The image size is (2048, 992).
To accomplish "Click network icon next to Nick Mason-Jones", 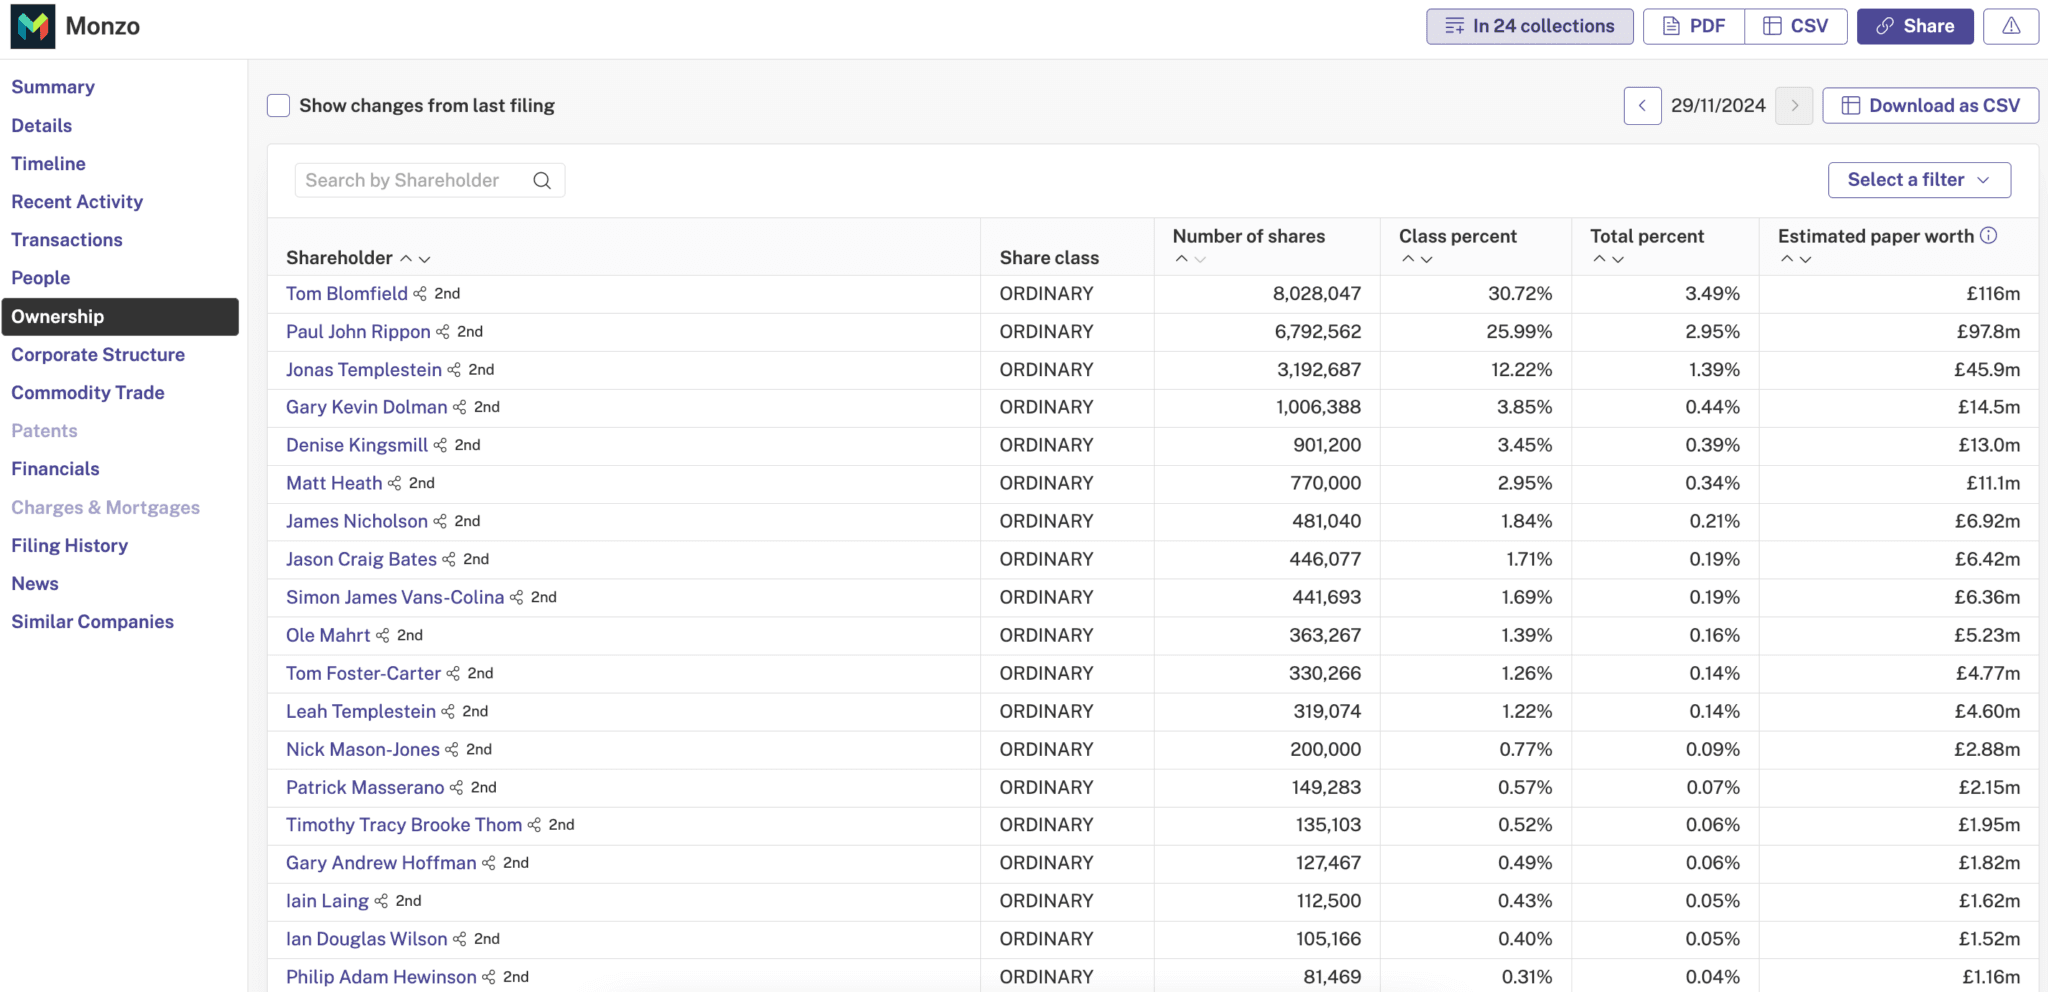I will pos(452,749).
